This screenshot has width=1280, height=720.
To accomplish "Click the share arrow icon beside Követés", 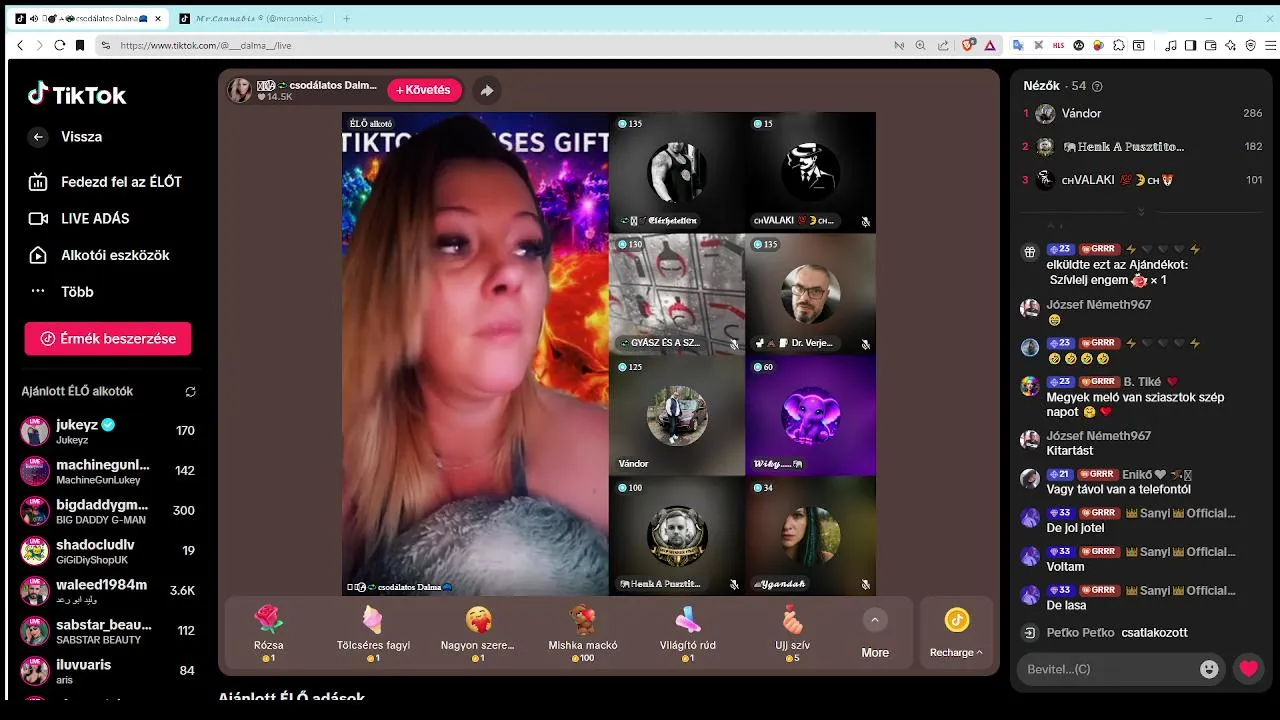I will click(x=486, y=90).
